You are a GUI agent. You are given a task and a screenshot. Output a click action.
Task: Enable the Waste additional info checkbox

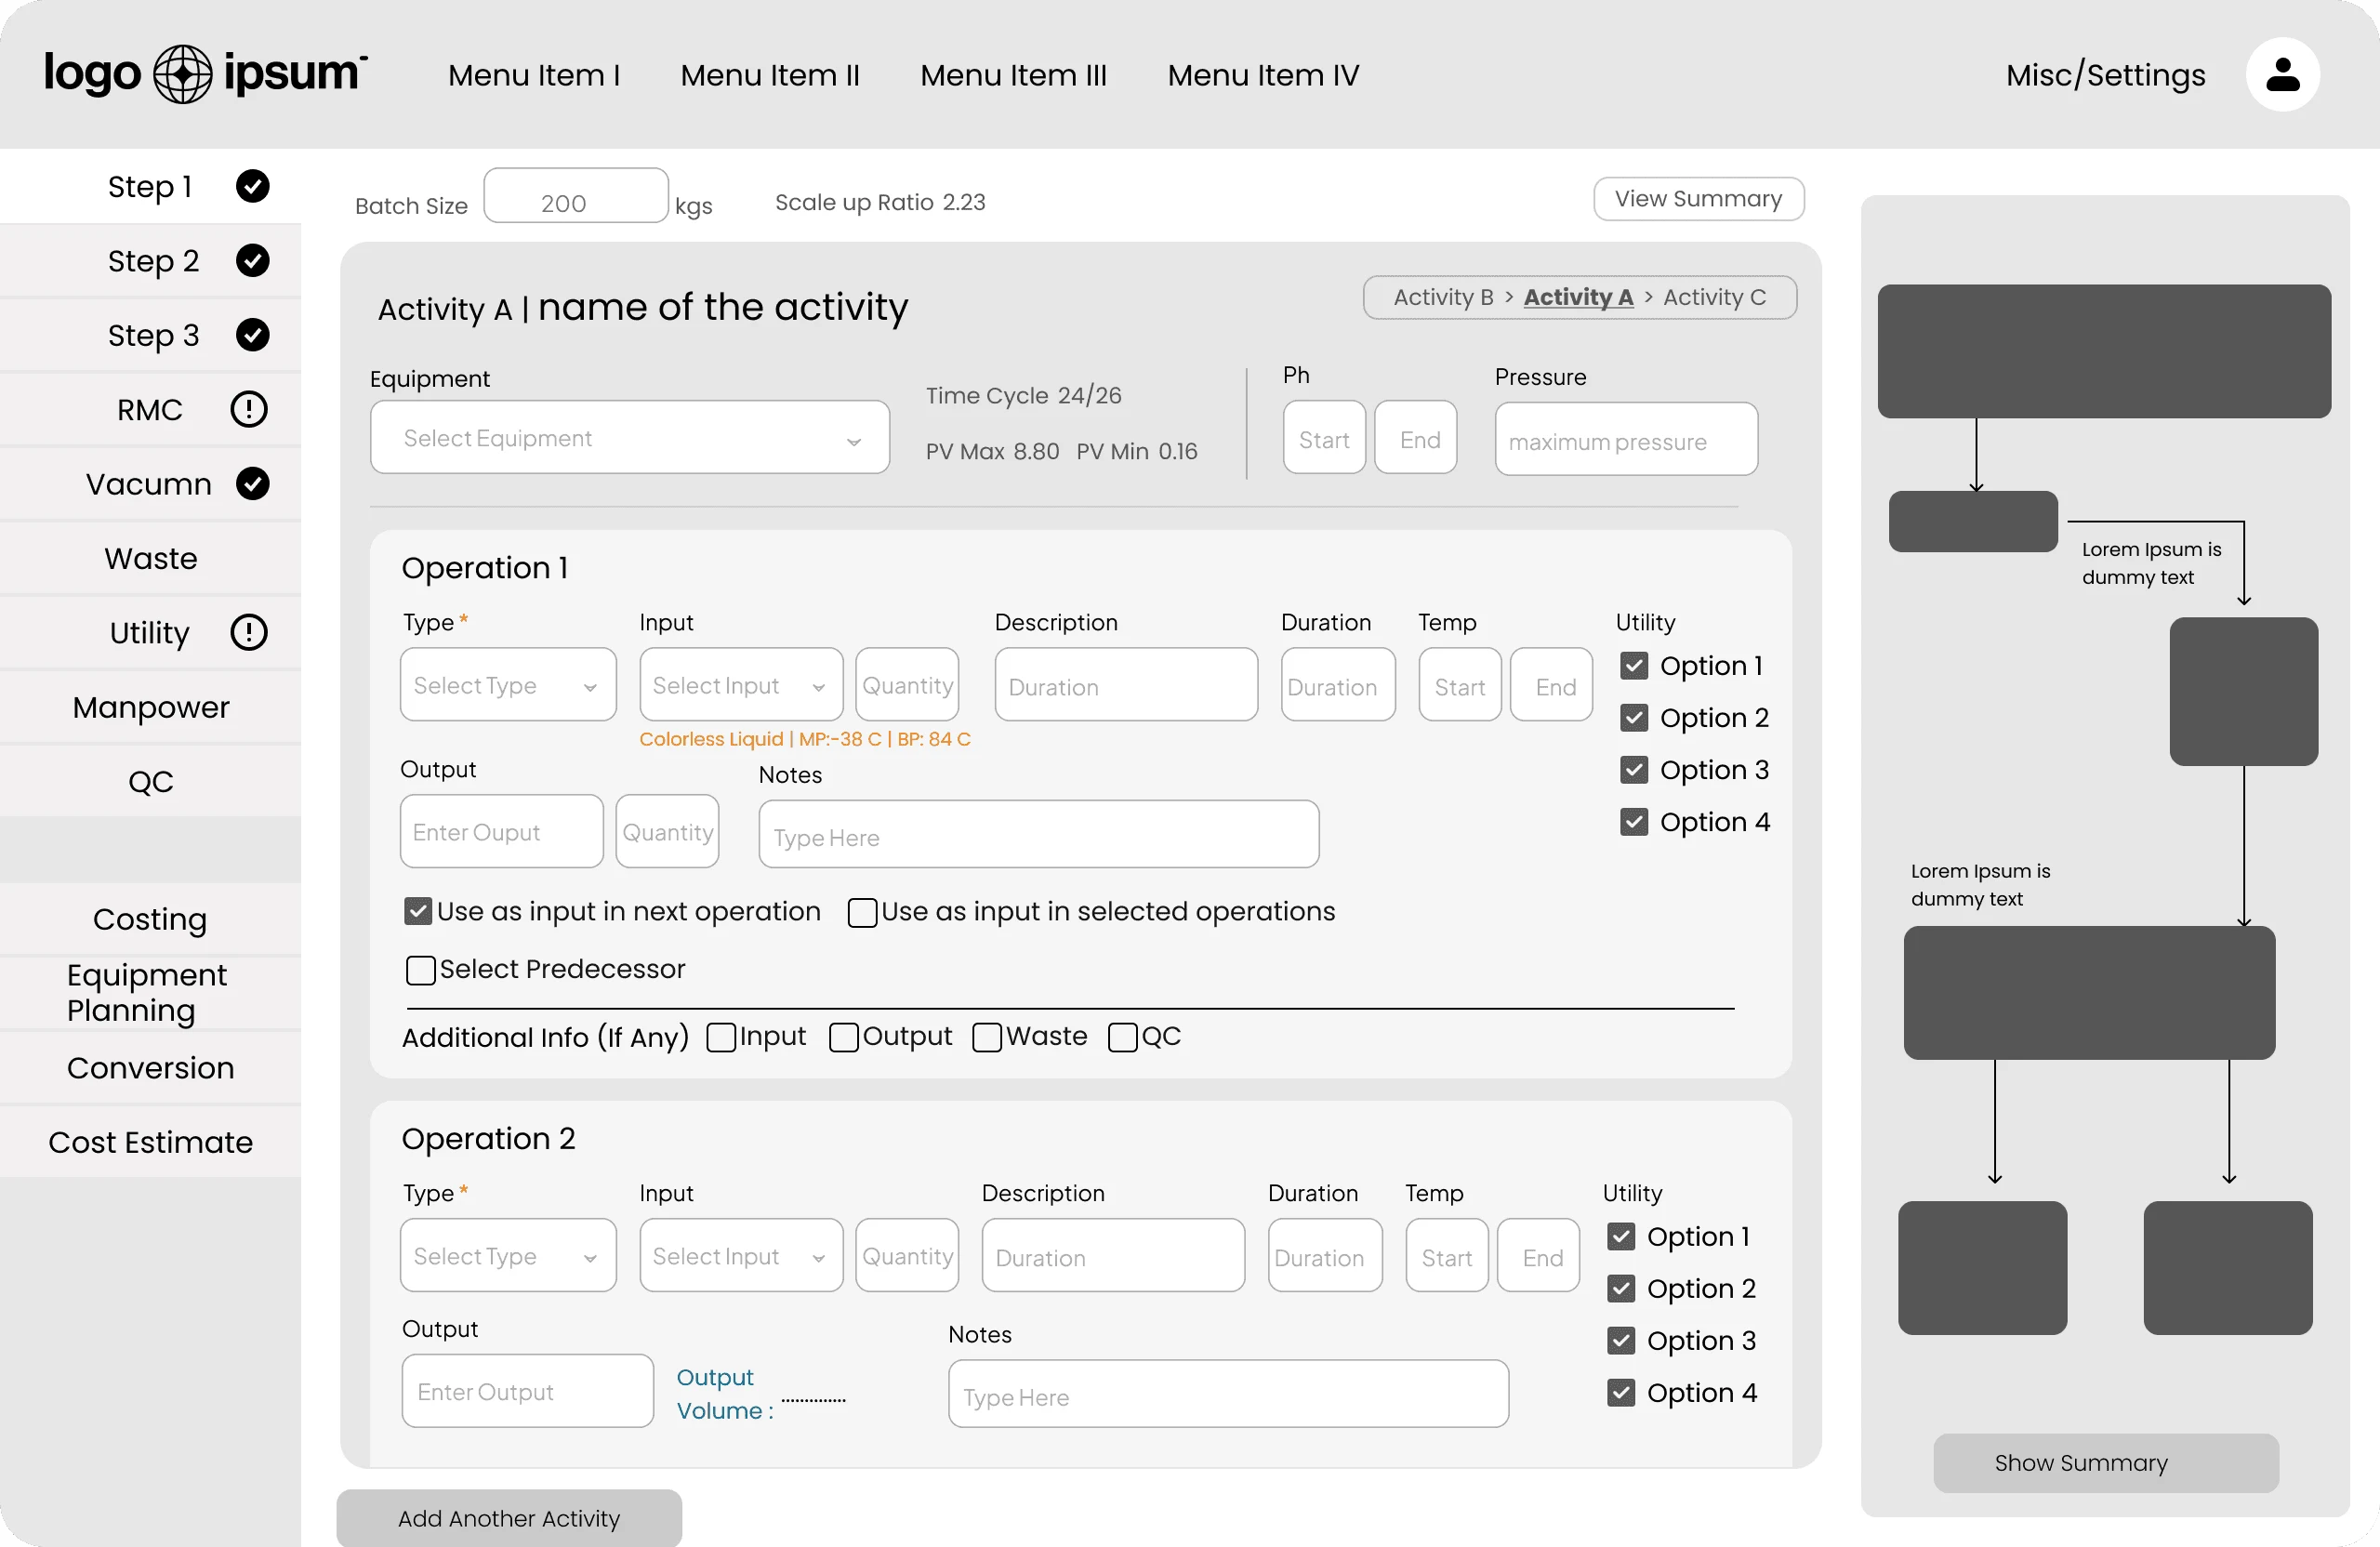[x=987, y=1037]
